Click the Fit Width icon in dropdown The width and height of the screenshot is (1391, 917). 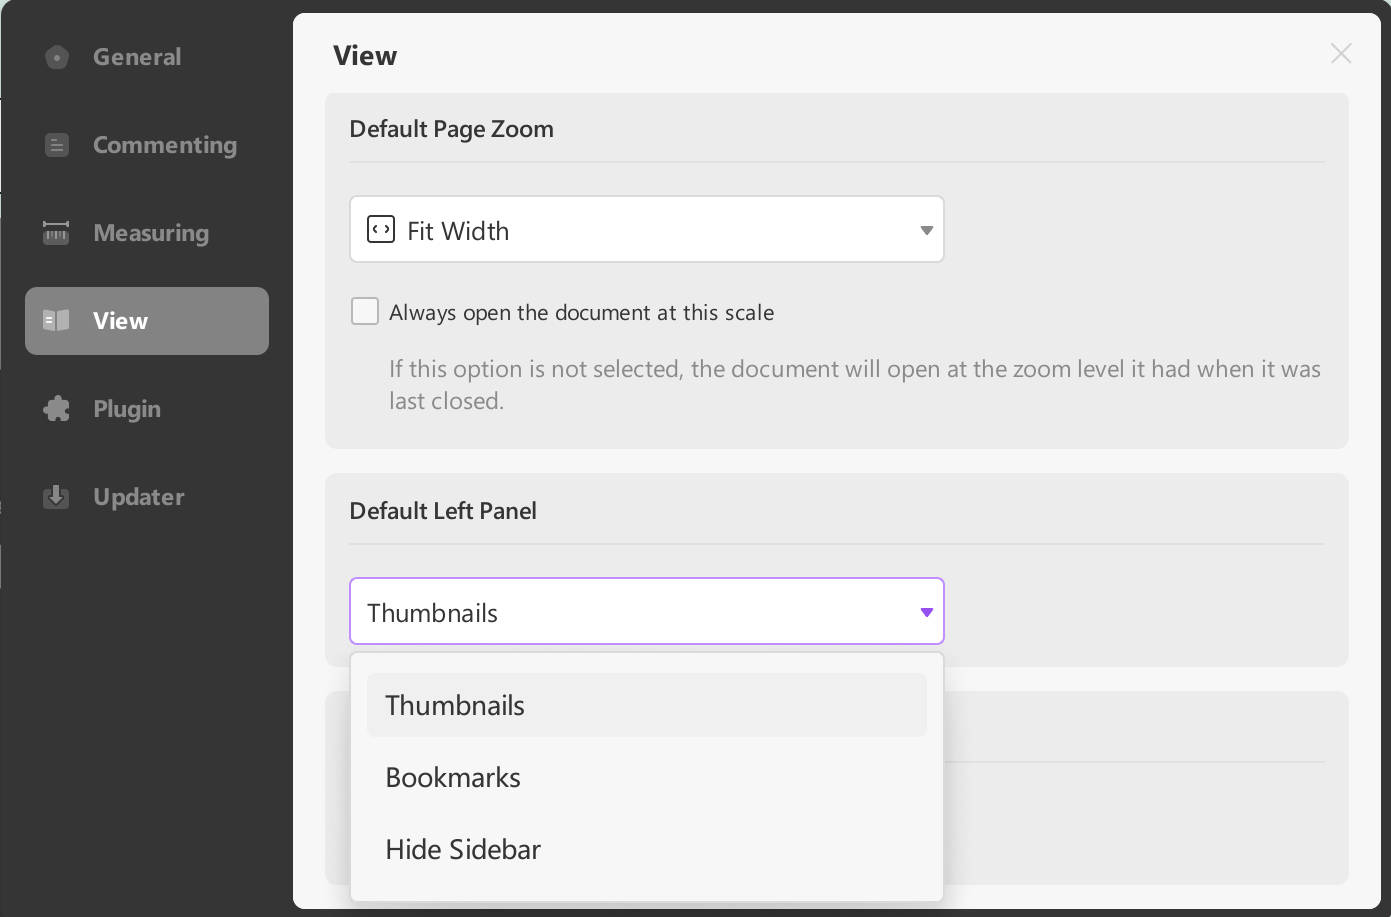coord(381,230)
